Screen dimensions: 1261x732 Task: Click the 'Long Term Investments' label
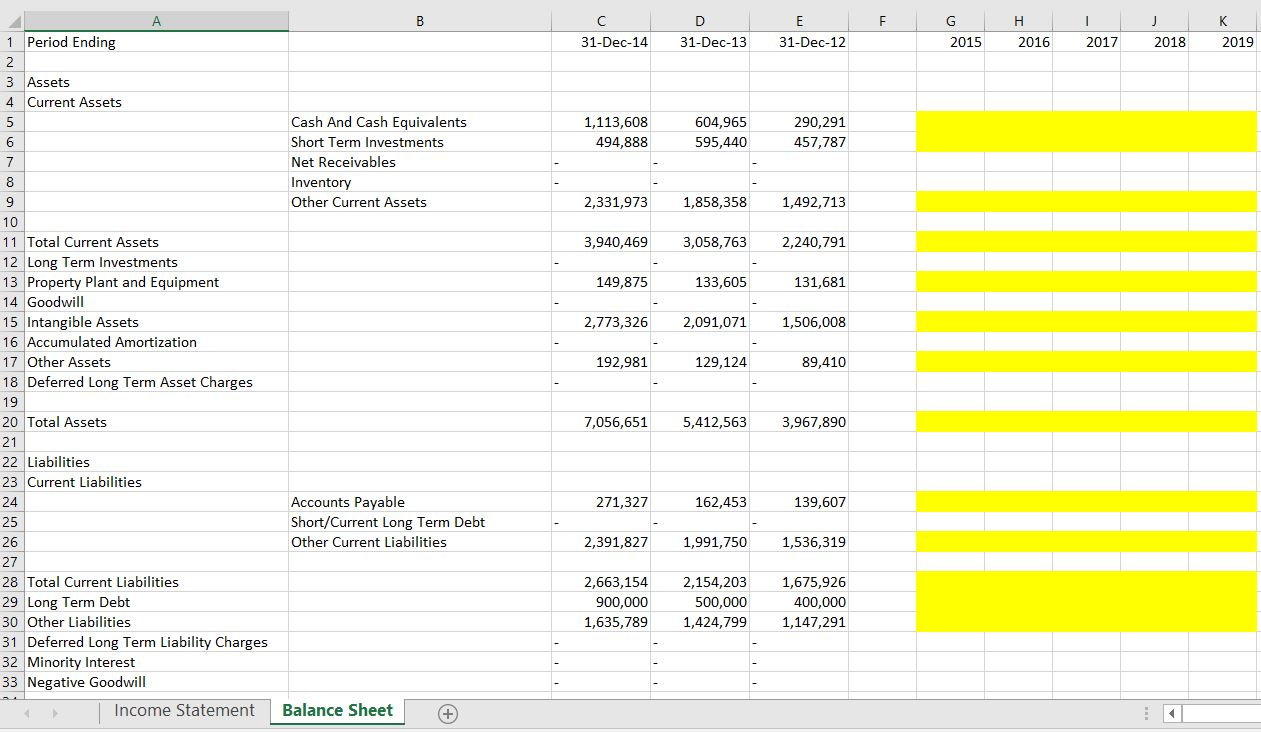pos(102,262)
